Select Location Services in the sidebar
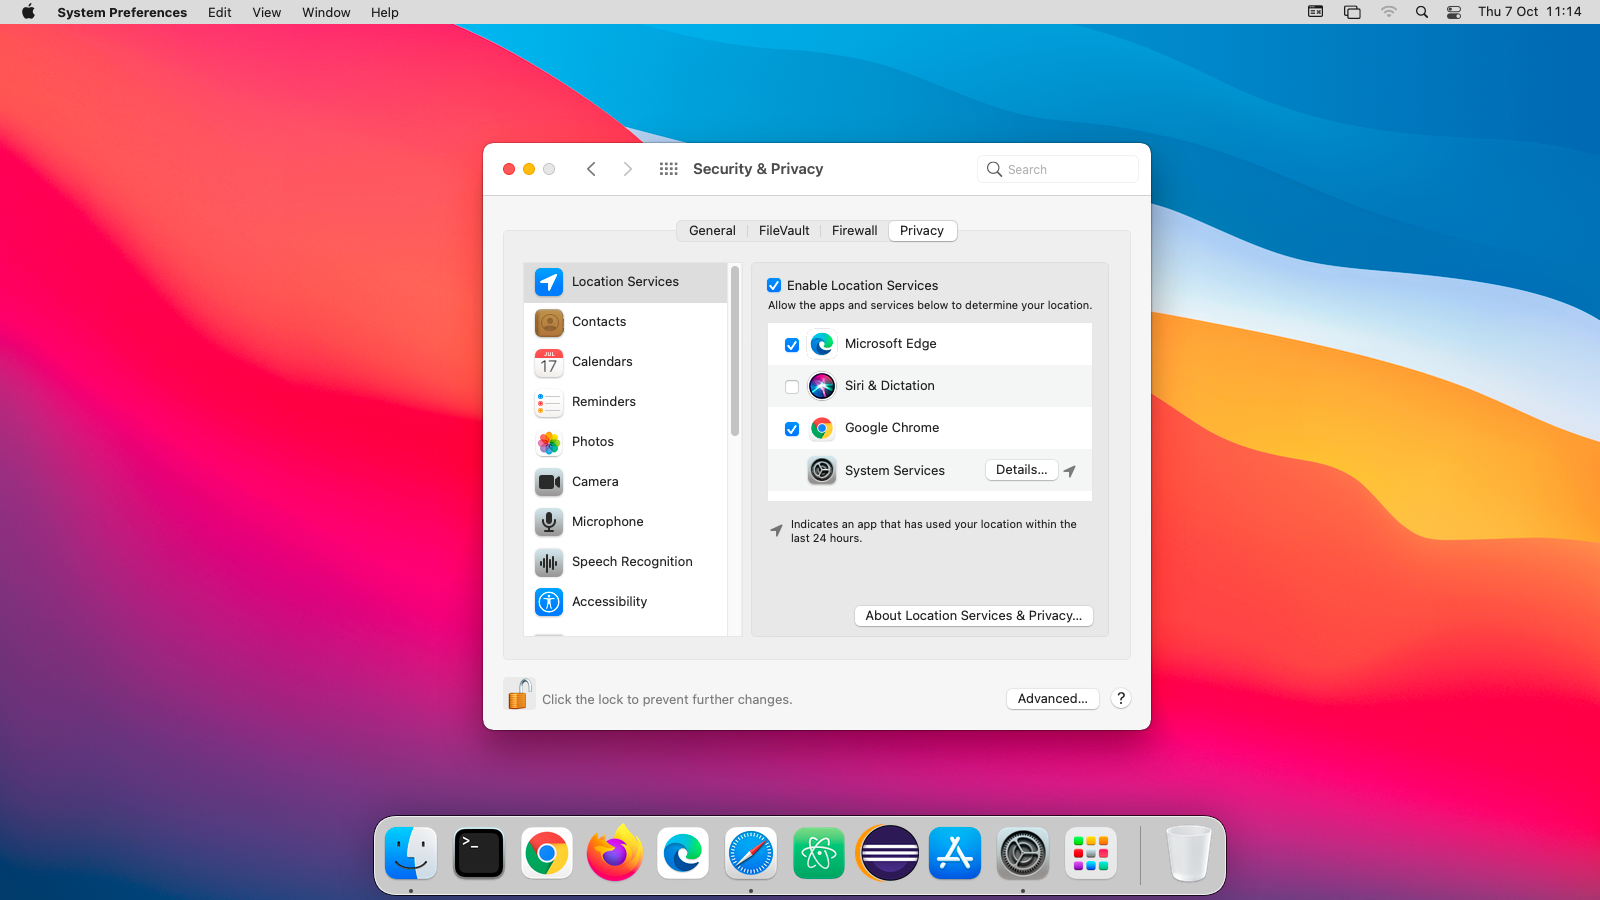1600x900 pixels. 625,282
